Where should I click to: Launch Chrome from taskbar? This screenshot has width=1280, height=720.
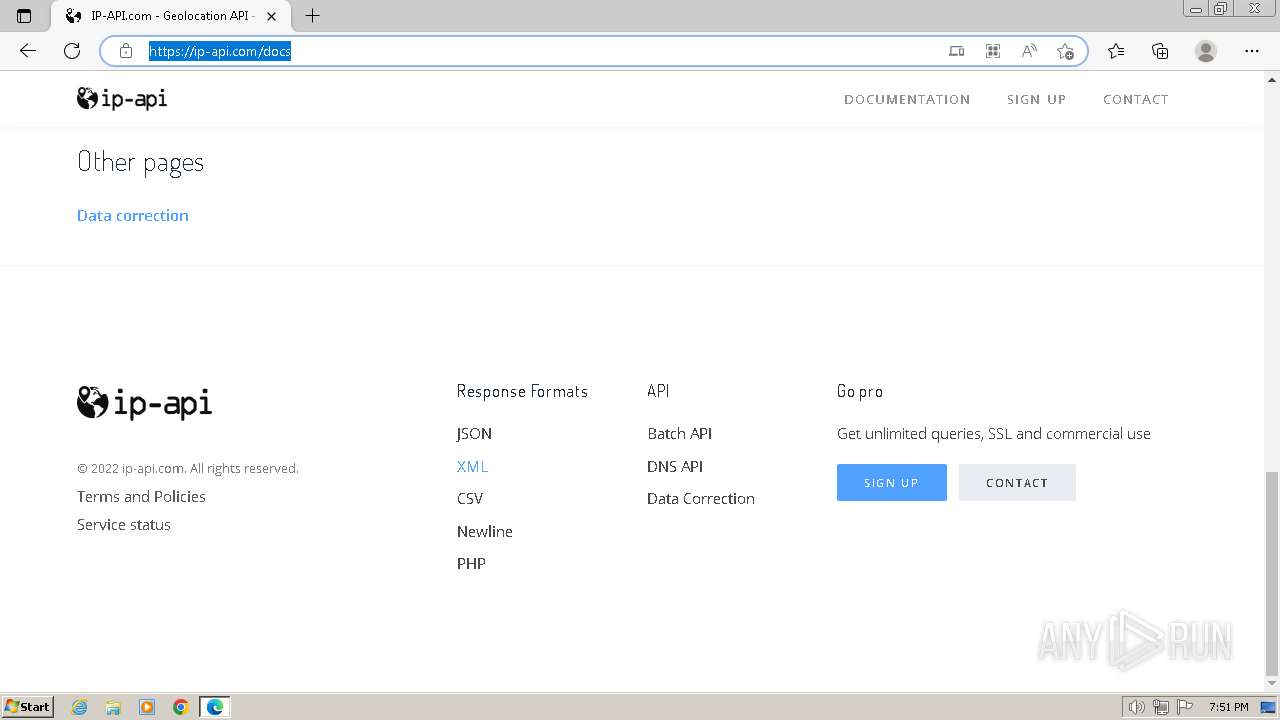(181, 707)
